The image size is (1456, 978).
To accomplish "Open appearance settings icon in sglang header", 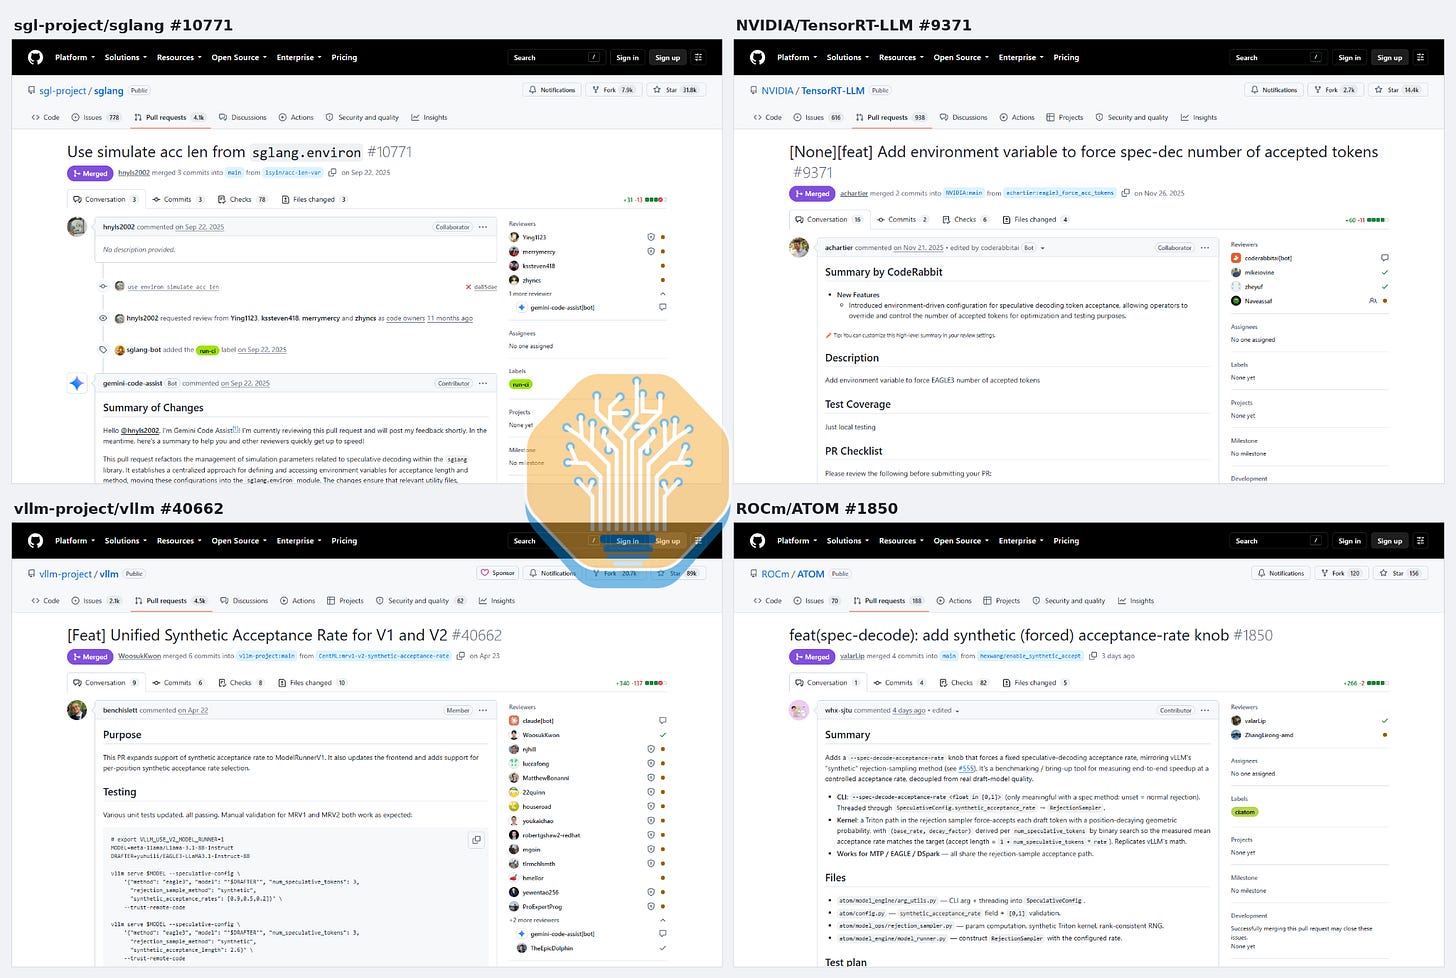I will [x=698, y=57].
